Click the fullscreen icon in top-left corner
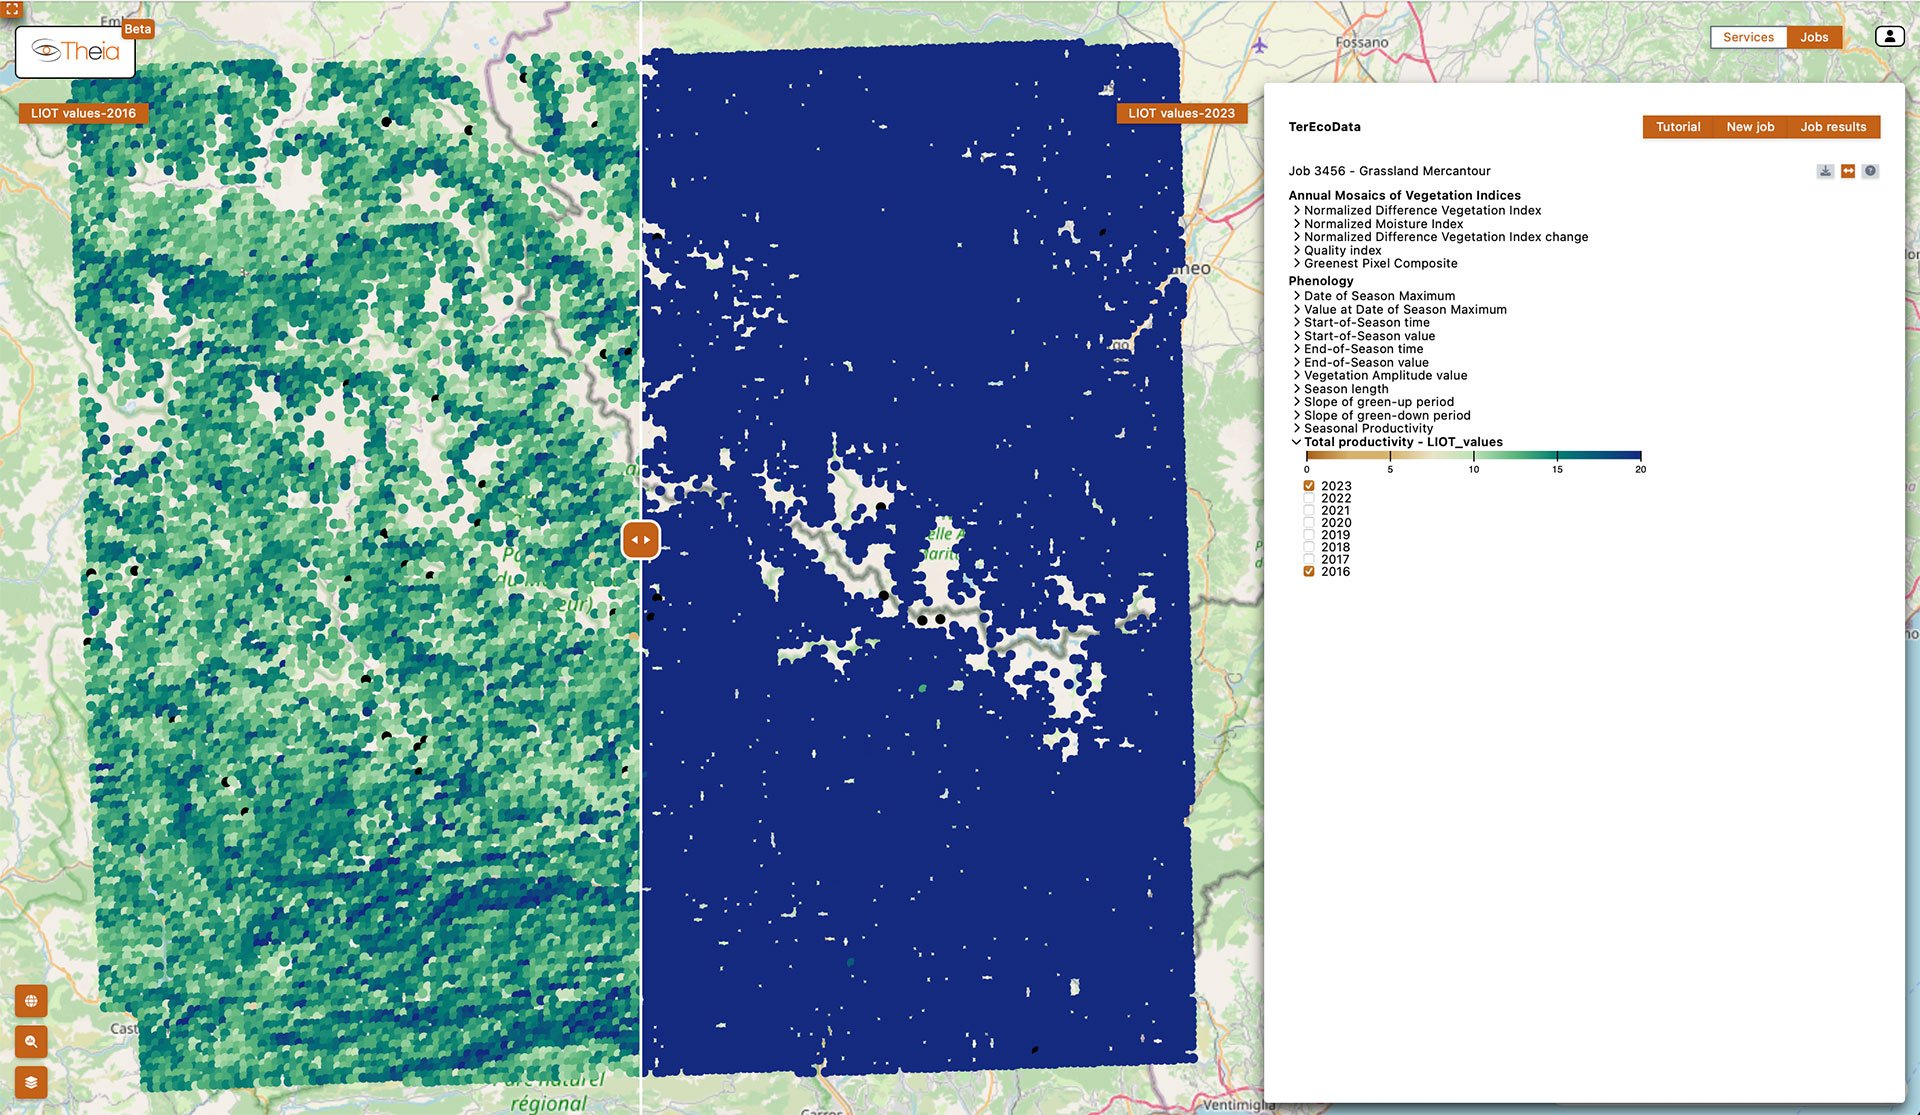This screenshot has width=1920, height=1115. (x=12, y=8)
